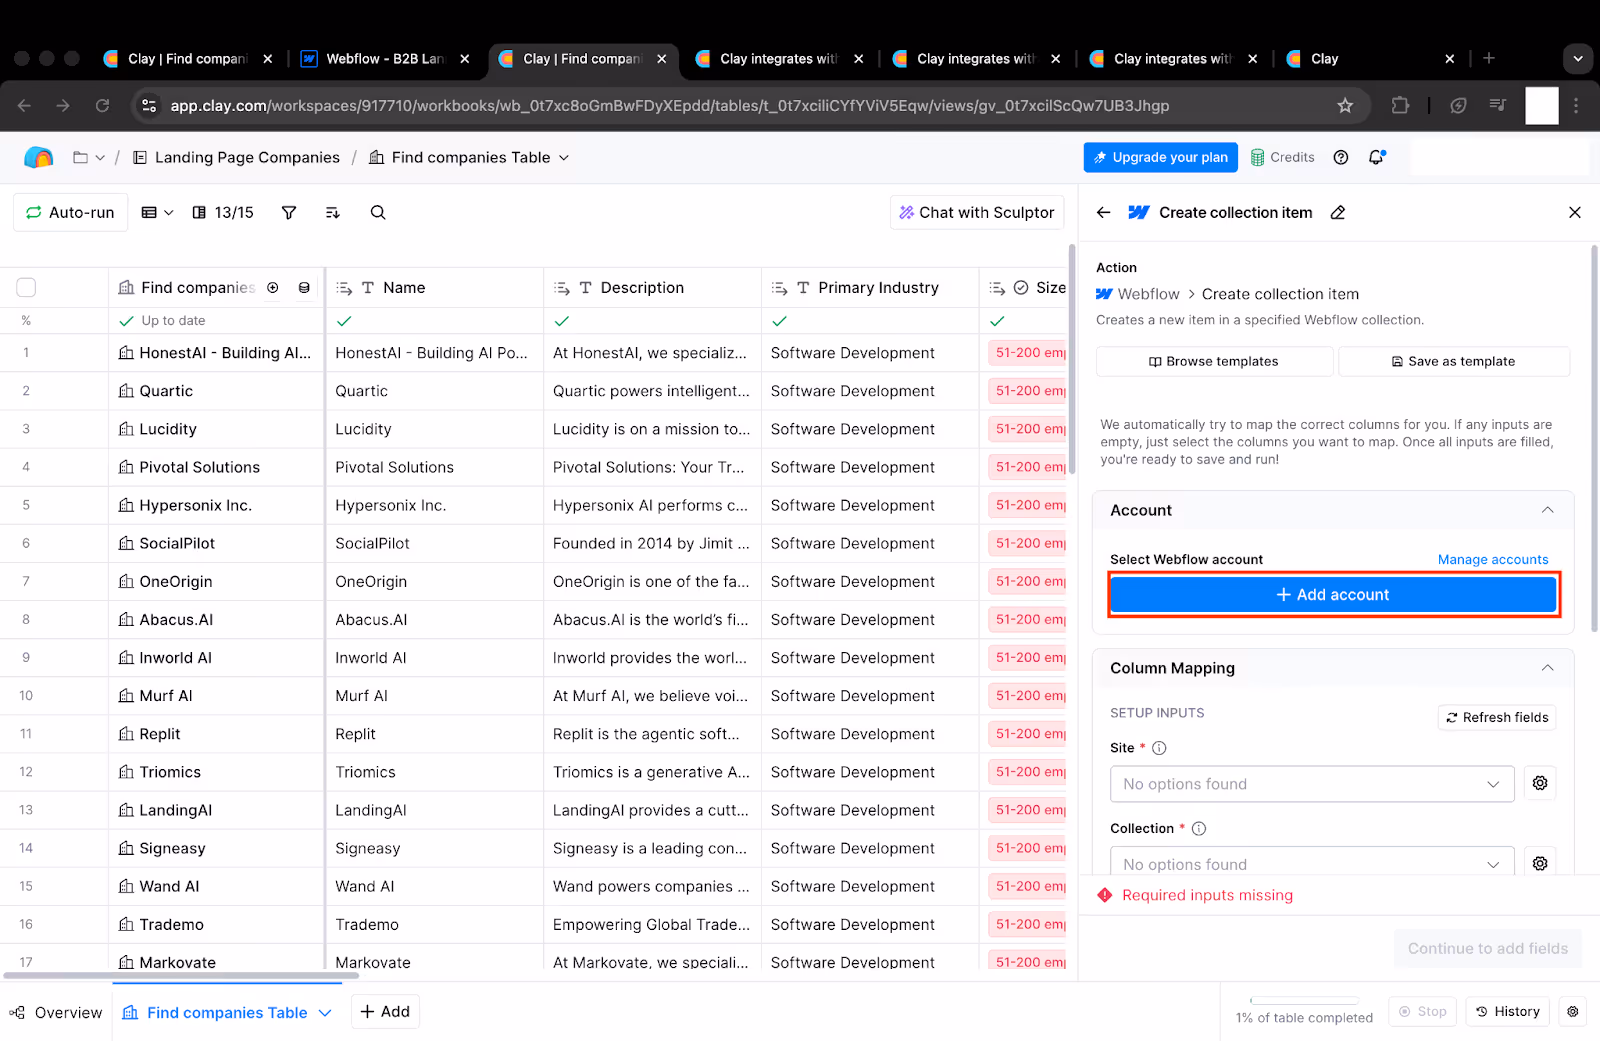
Task: Open the 13/15 columns dropdown
Action: pyautogui.click(x=223, y=212)
